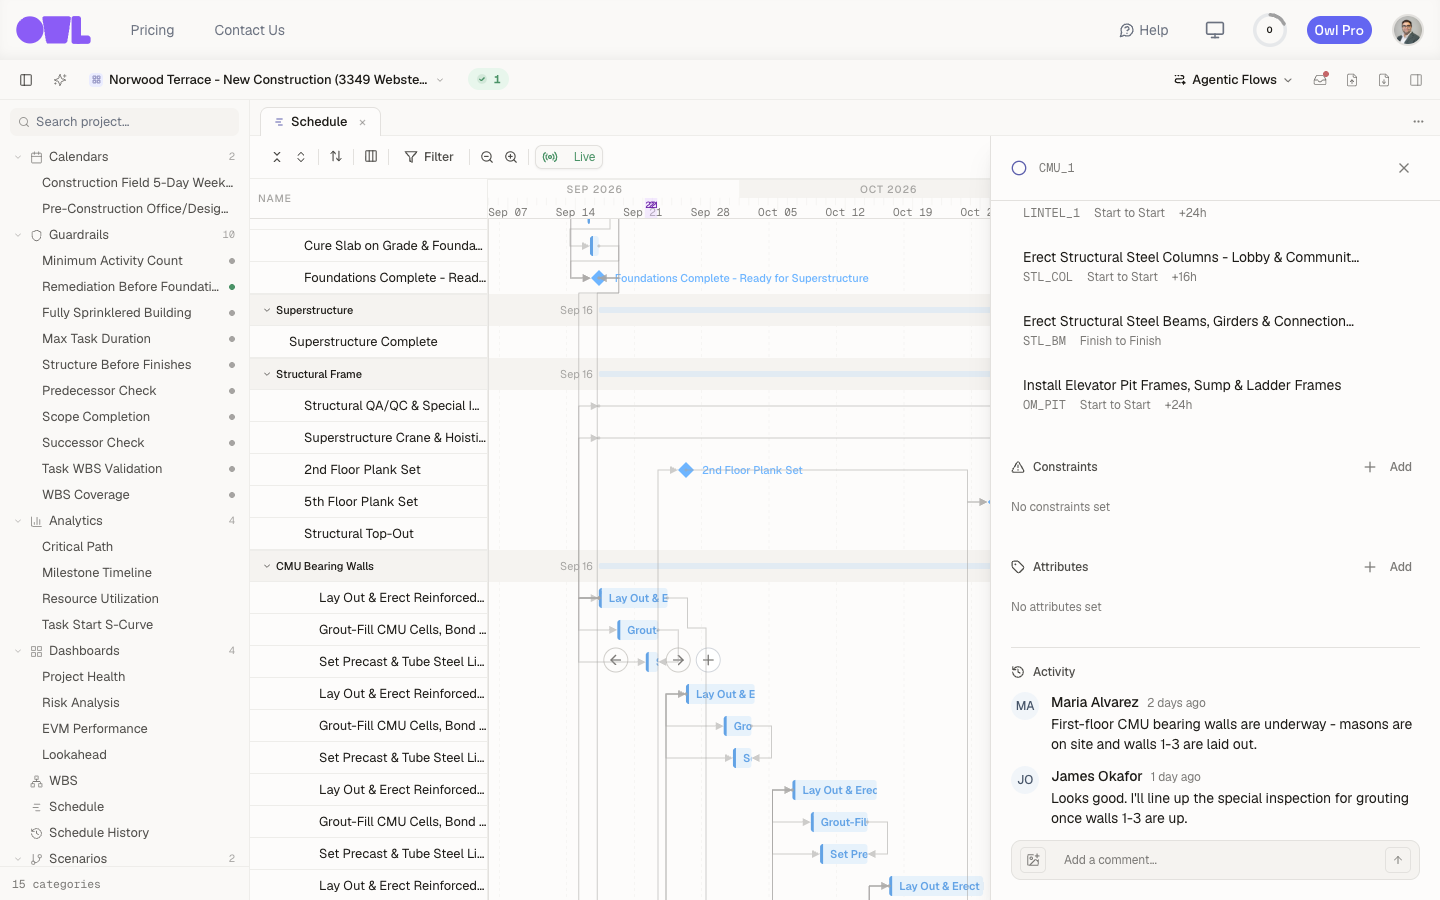Open the schedule tab overflow menu

pyautogui.click(x=1418, y=122)
